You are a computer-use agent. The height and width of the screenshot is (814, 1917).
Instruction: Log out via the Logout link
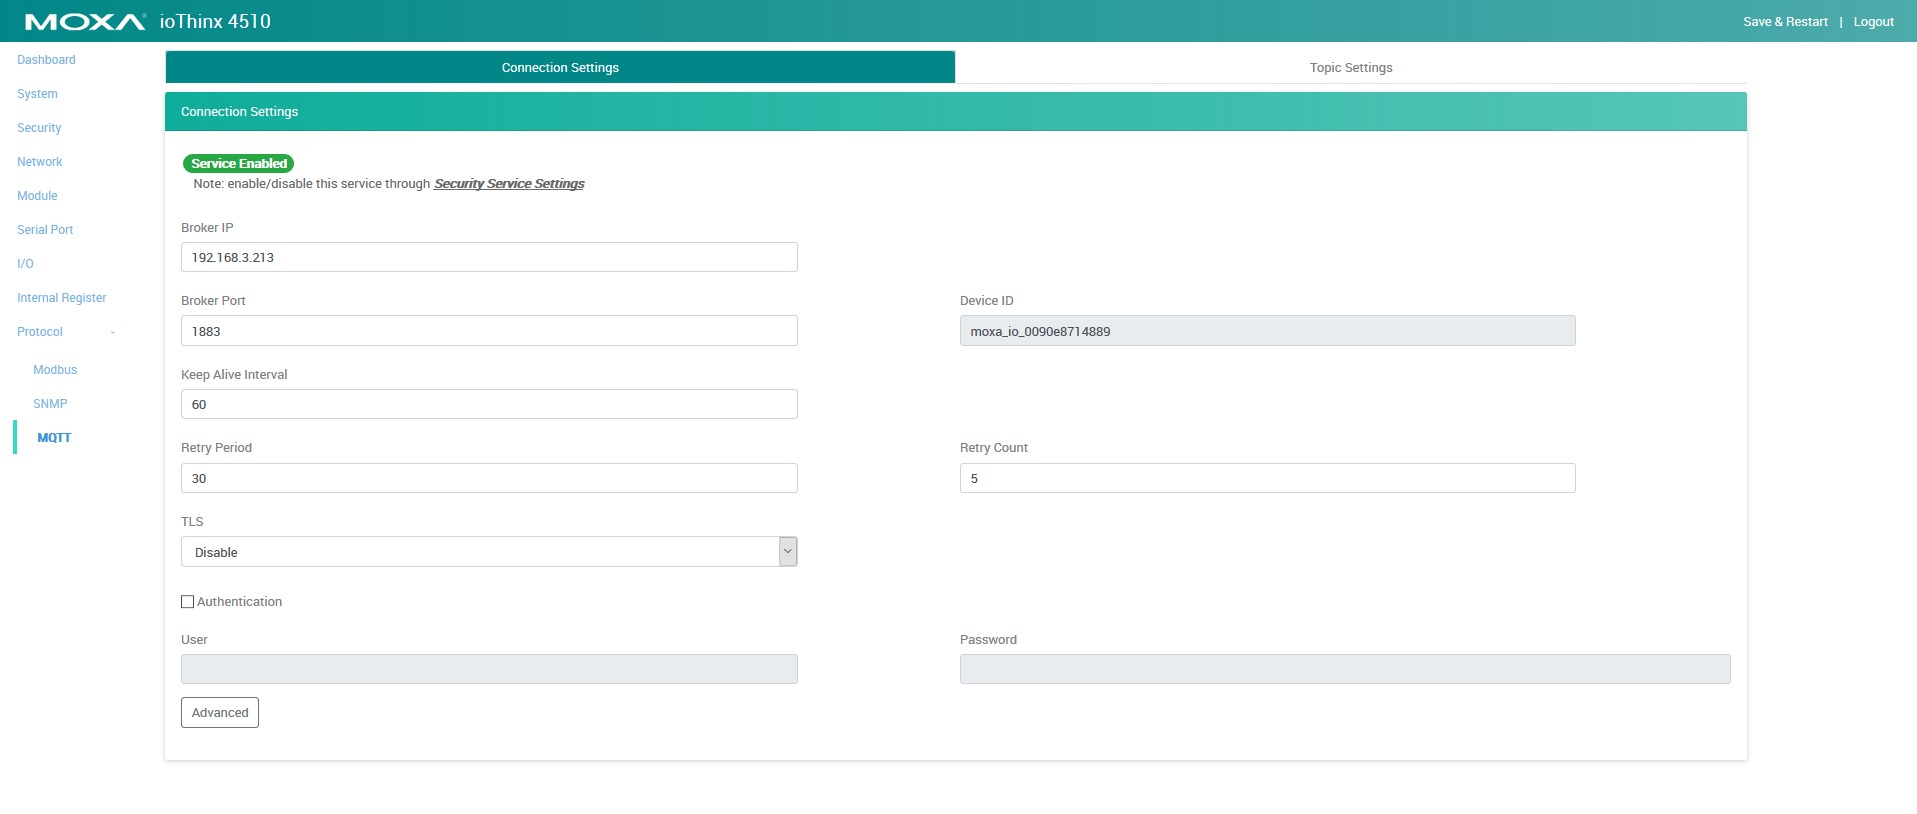[x=1873, y=22]
